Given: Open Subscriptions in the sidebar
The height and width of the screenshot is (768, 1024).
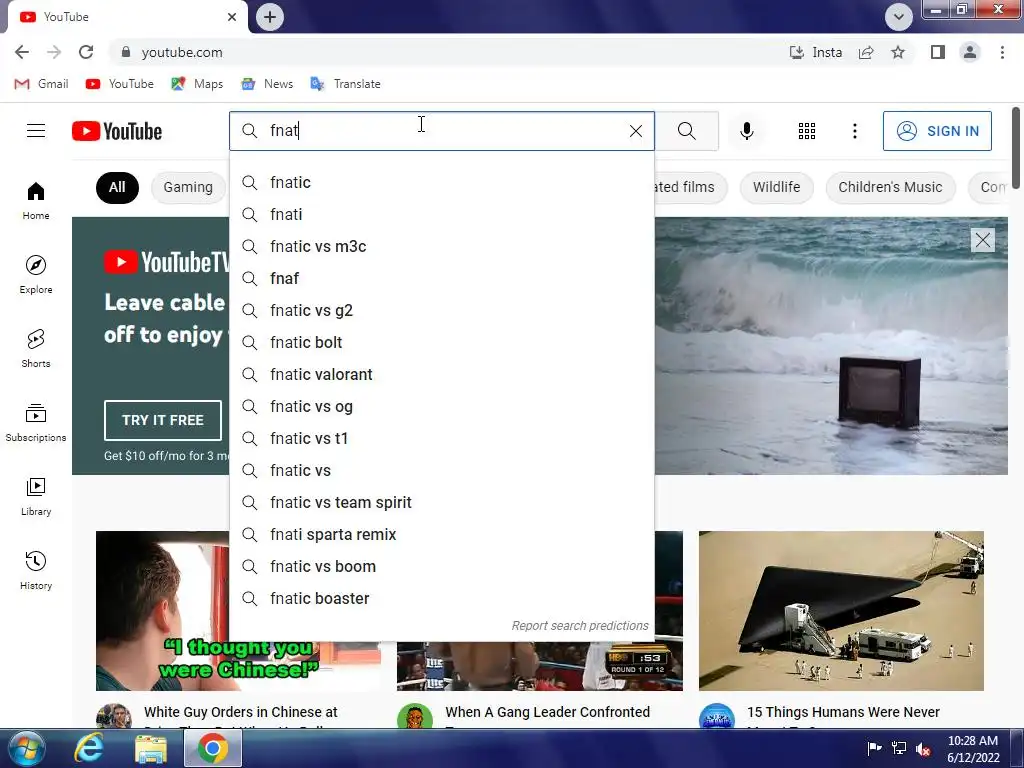Looking at the screenshot, I should (x=36, y=423).
